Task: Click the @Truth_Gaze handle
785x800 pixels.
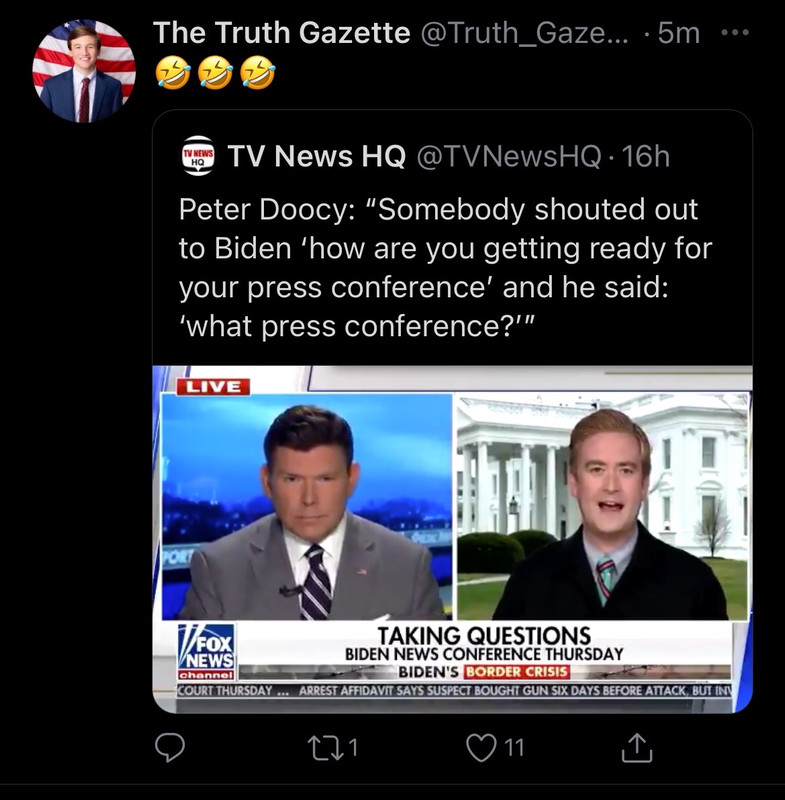Action: pos(524,33)
